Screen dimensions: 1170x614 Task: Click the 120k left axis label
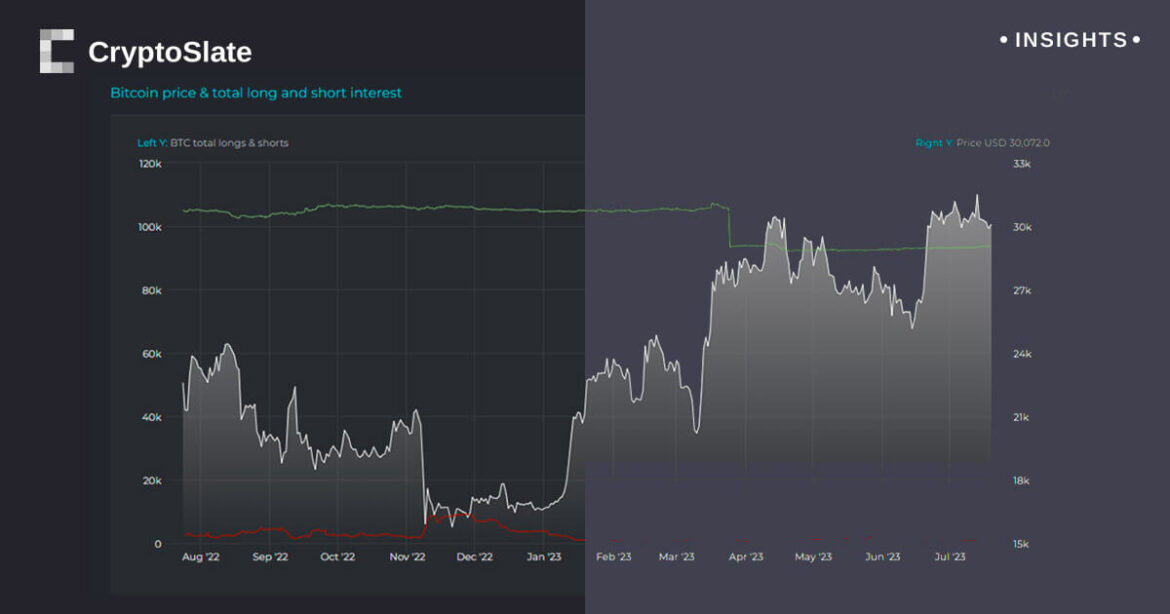click(x=150, y=163)
